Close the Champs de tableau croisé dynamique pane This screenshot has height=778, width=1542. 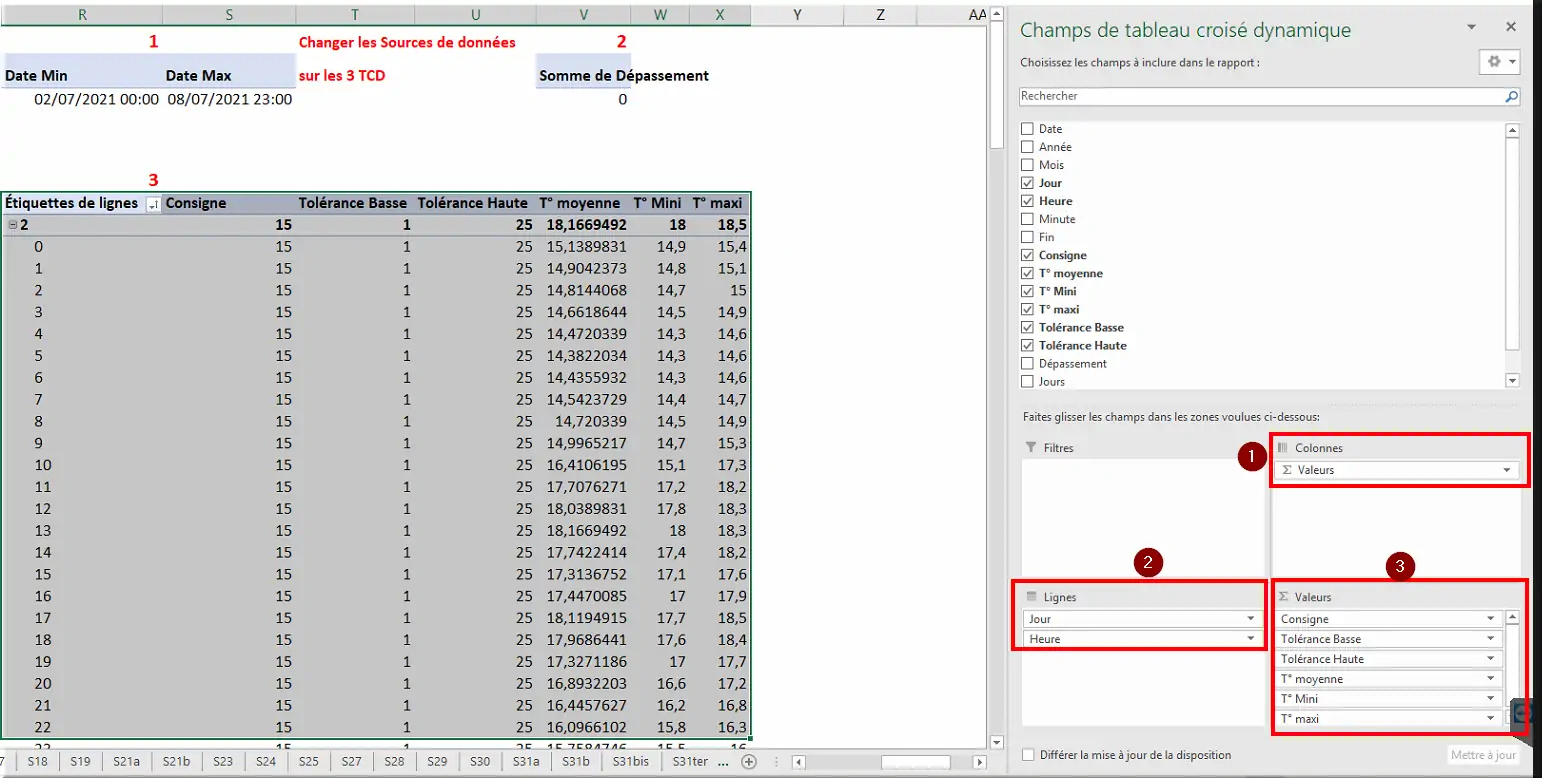(x=1511, y=28)
